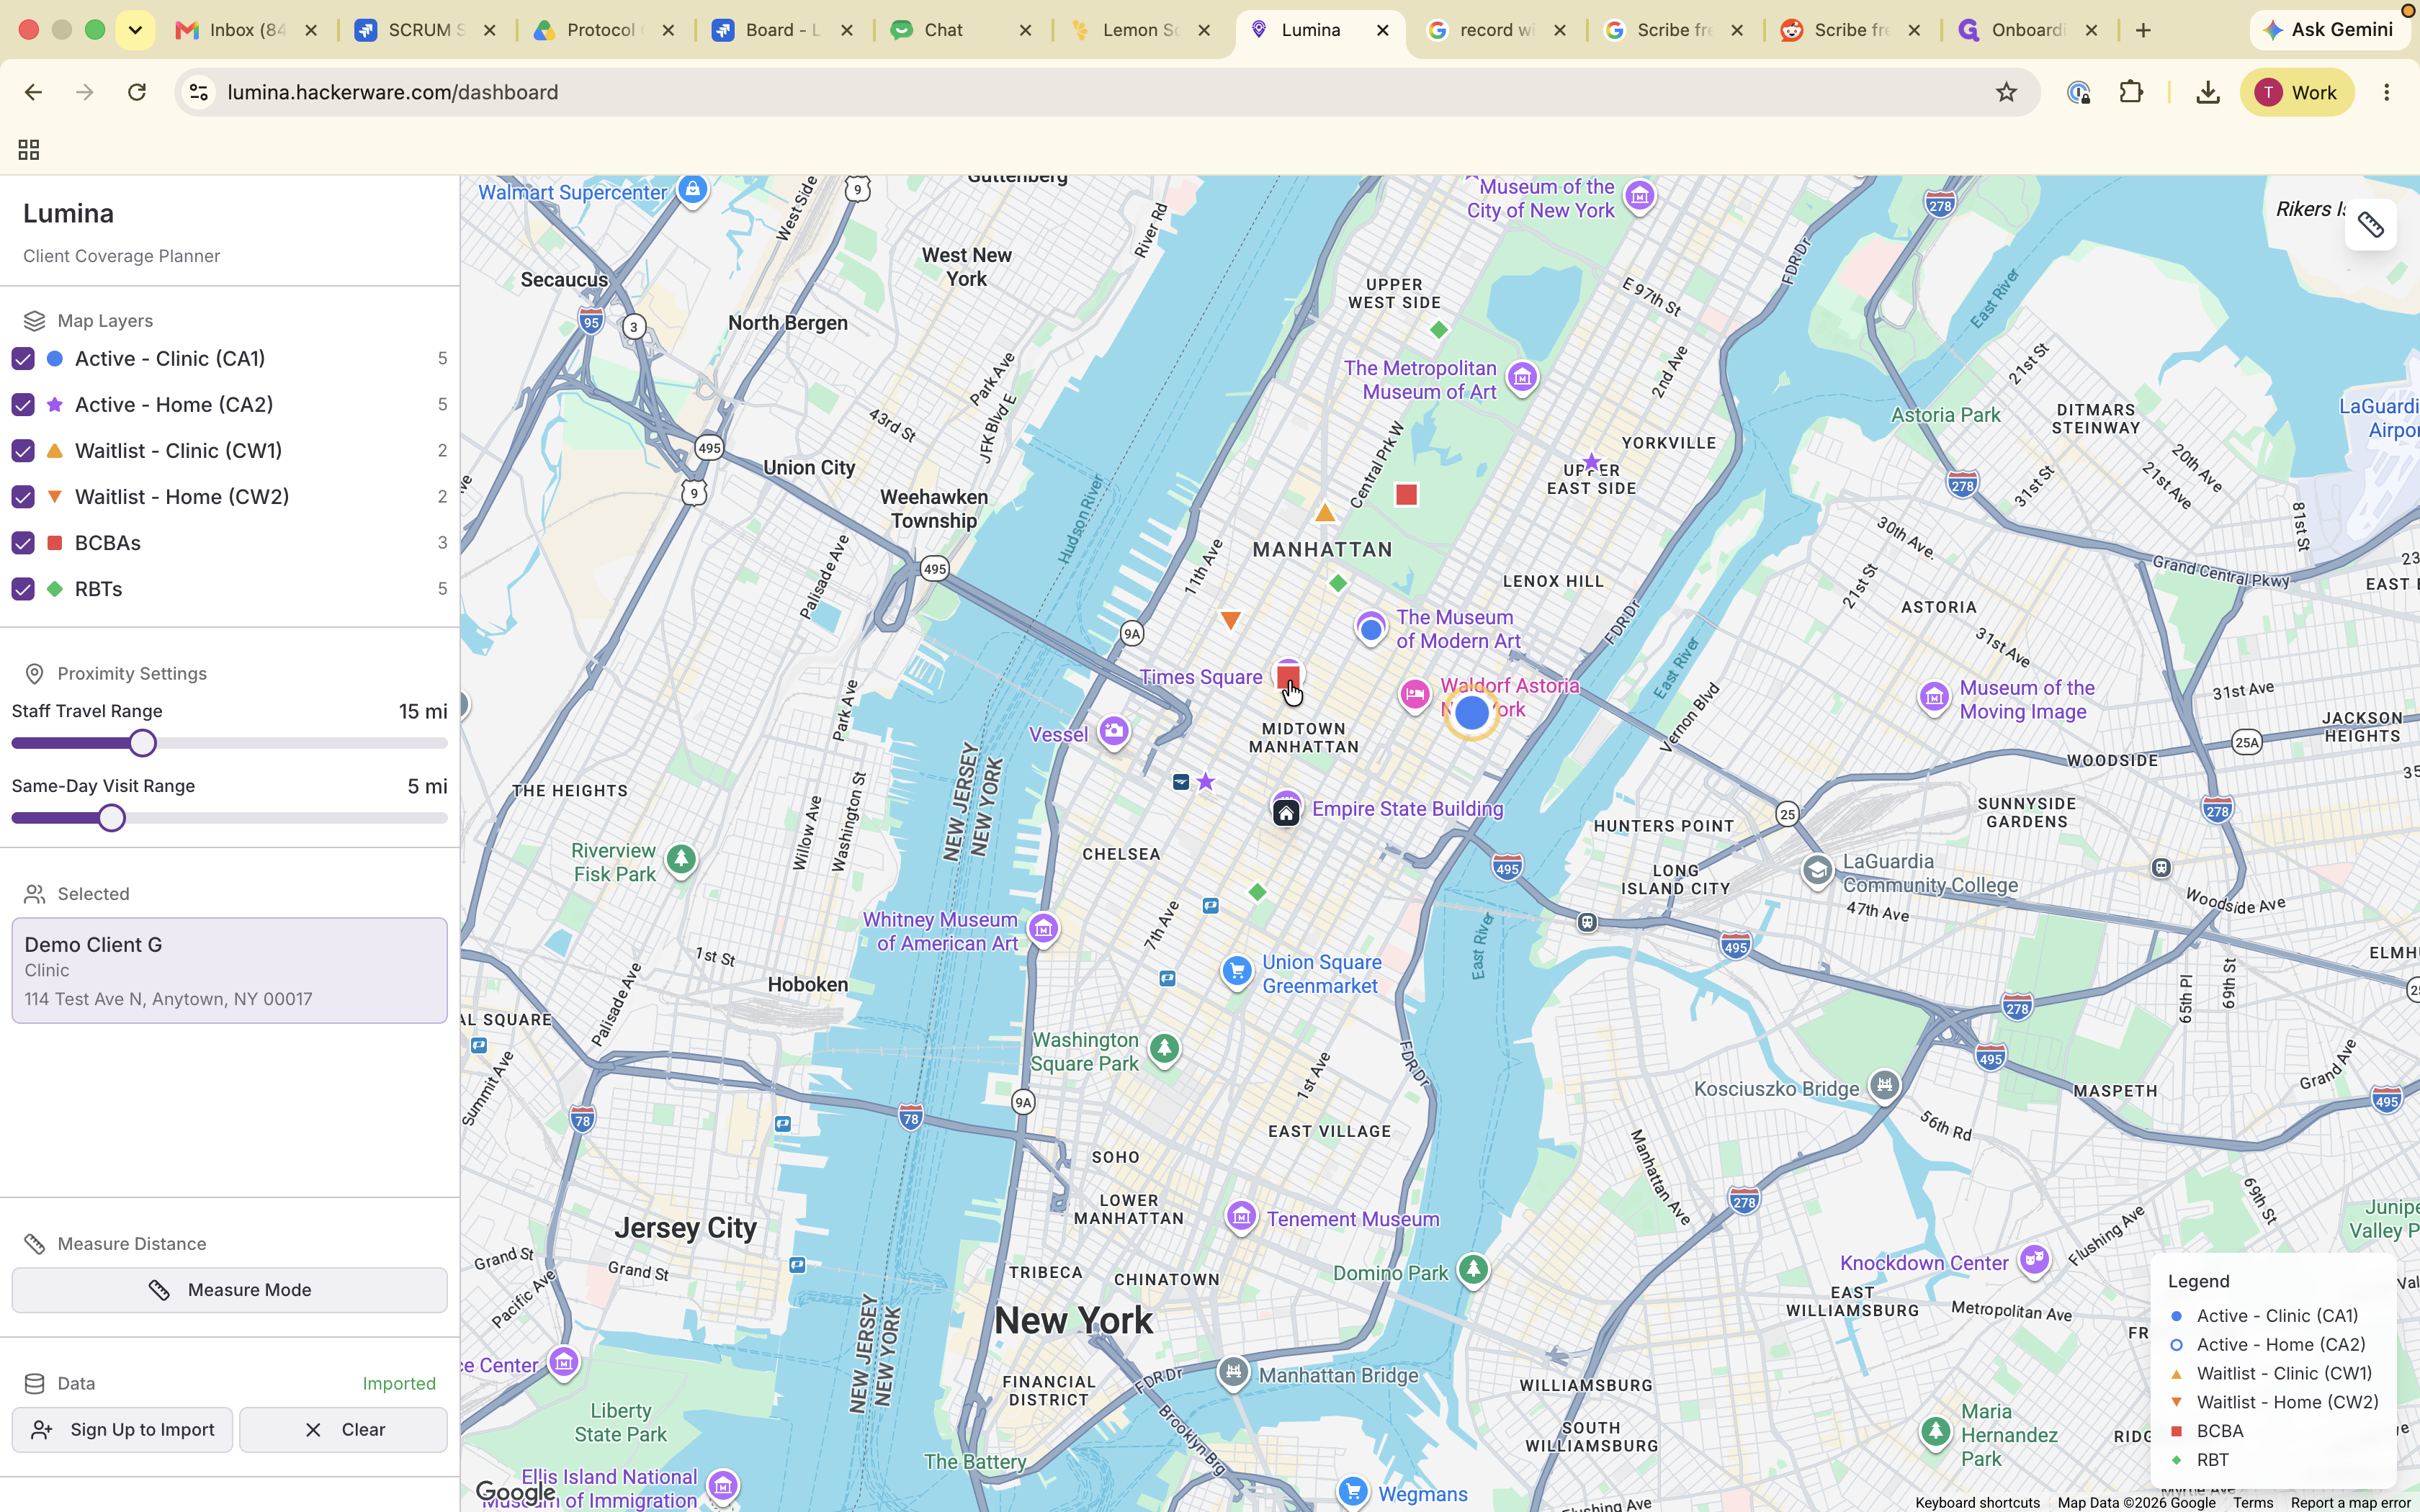Image resolution: width=2420 pixels, height=1512 pixels.
Task: Select the green RBT diamond in Upper West Side
Action: coord(1438,329)
